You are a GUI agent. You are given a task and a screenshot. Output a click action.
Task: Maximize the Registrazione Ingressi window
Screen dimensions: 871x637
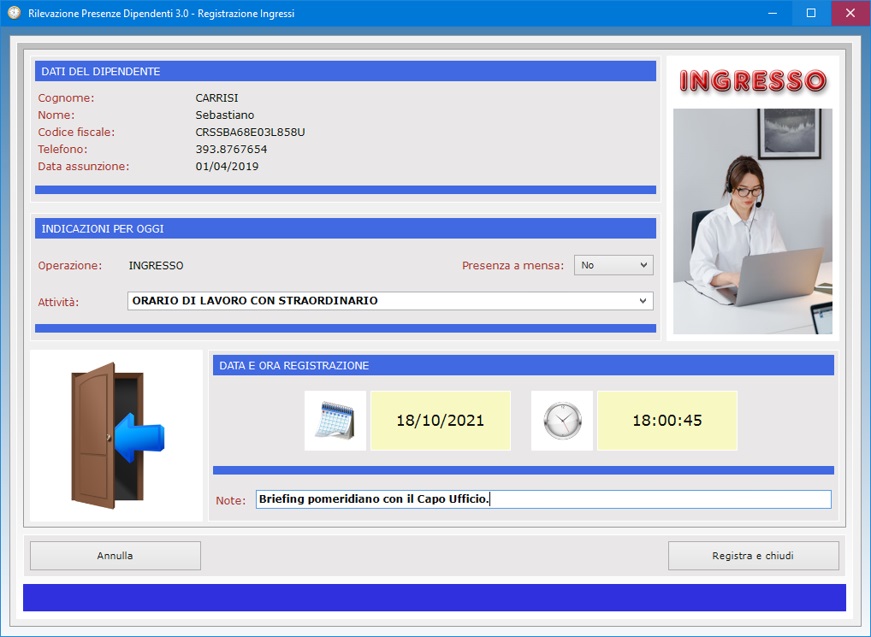point(811,14)
